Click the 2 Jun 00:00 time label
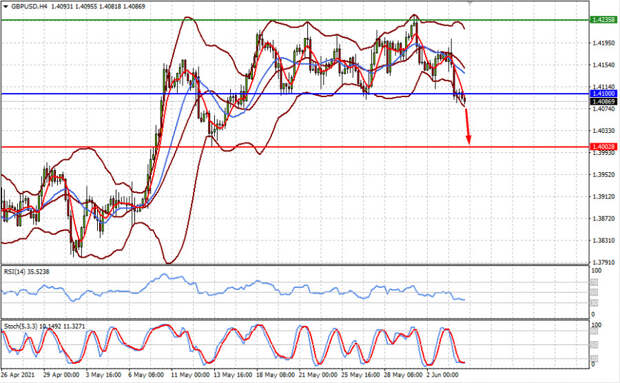This screenshot has width=620, height=383. click(443, 375)
